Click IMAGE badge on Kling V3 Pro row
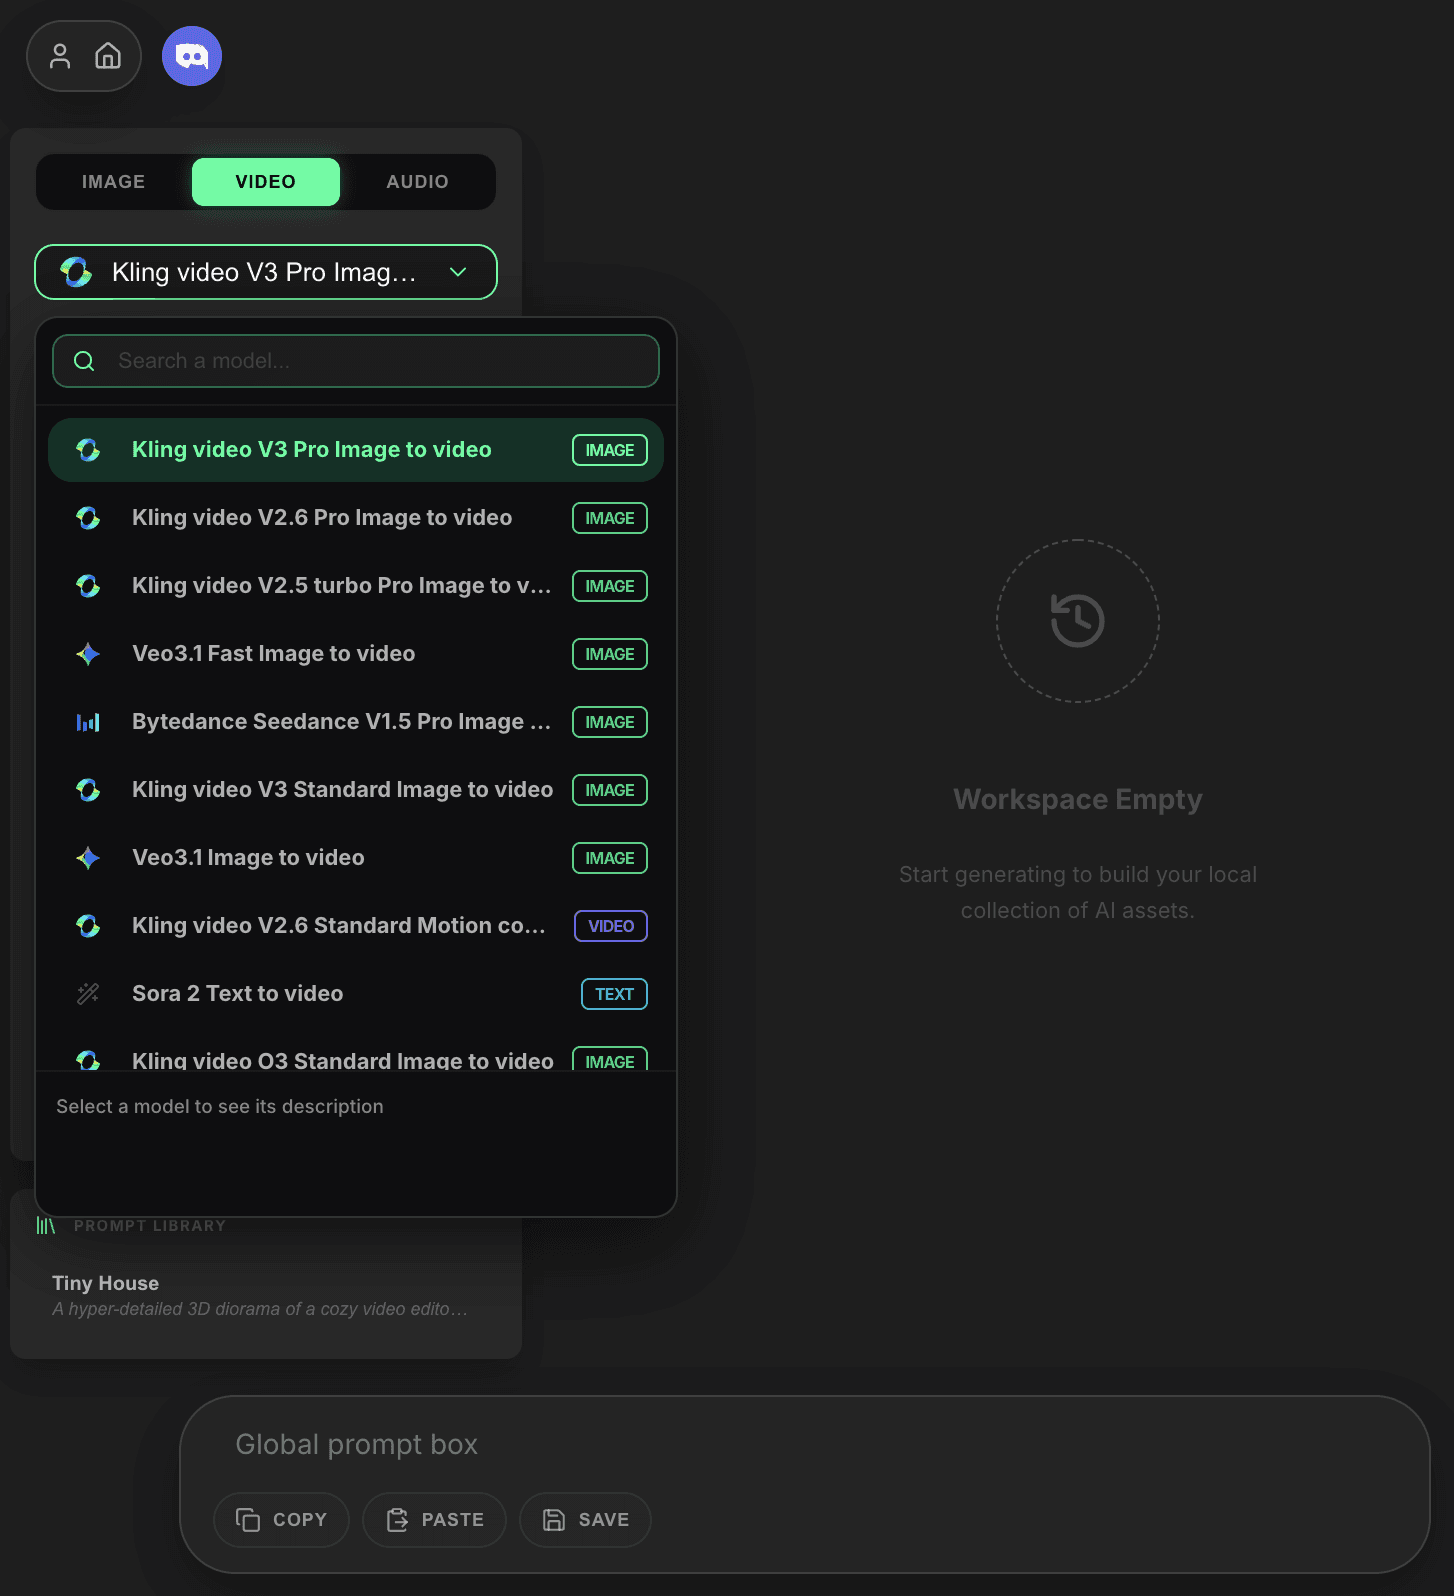Image resolution: width=1454 pixels, height=1596 pixels. click(610, 450)
